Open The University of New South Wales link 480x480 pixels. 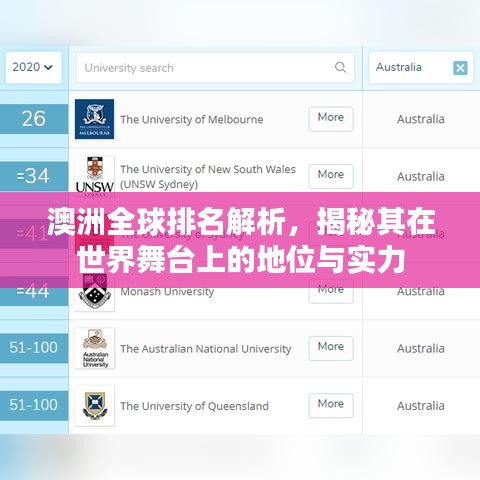pyautogui.click(x=208, y=176)
